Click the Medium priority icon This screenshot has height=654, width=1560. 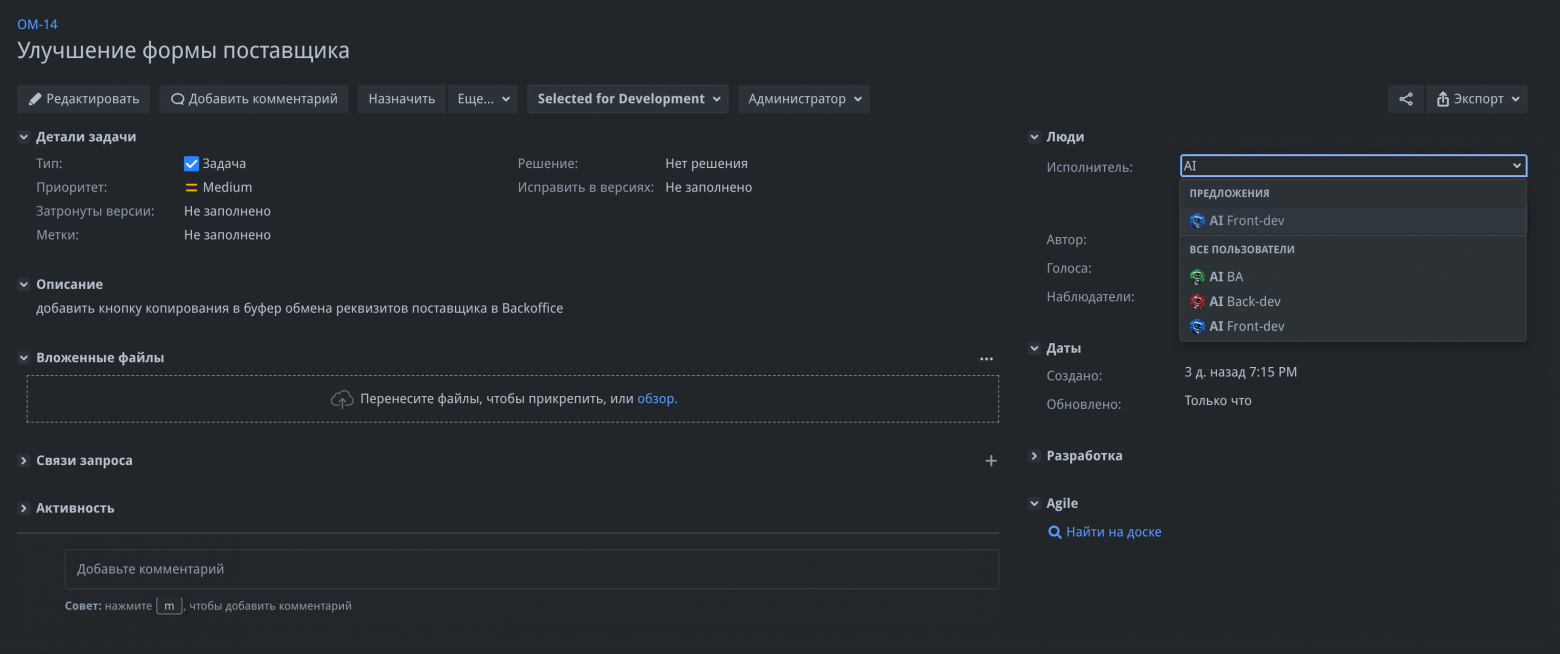191,187
